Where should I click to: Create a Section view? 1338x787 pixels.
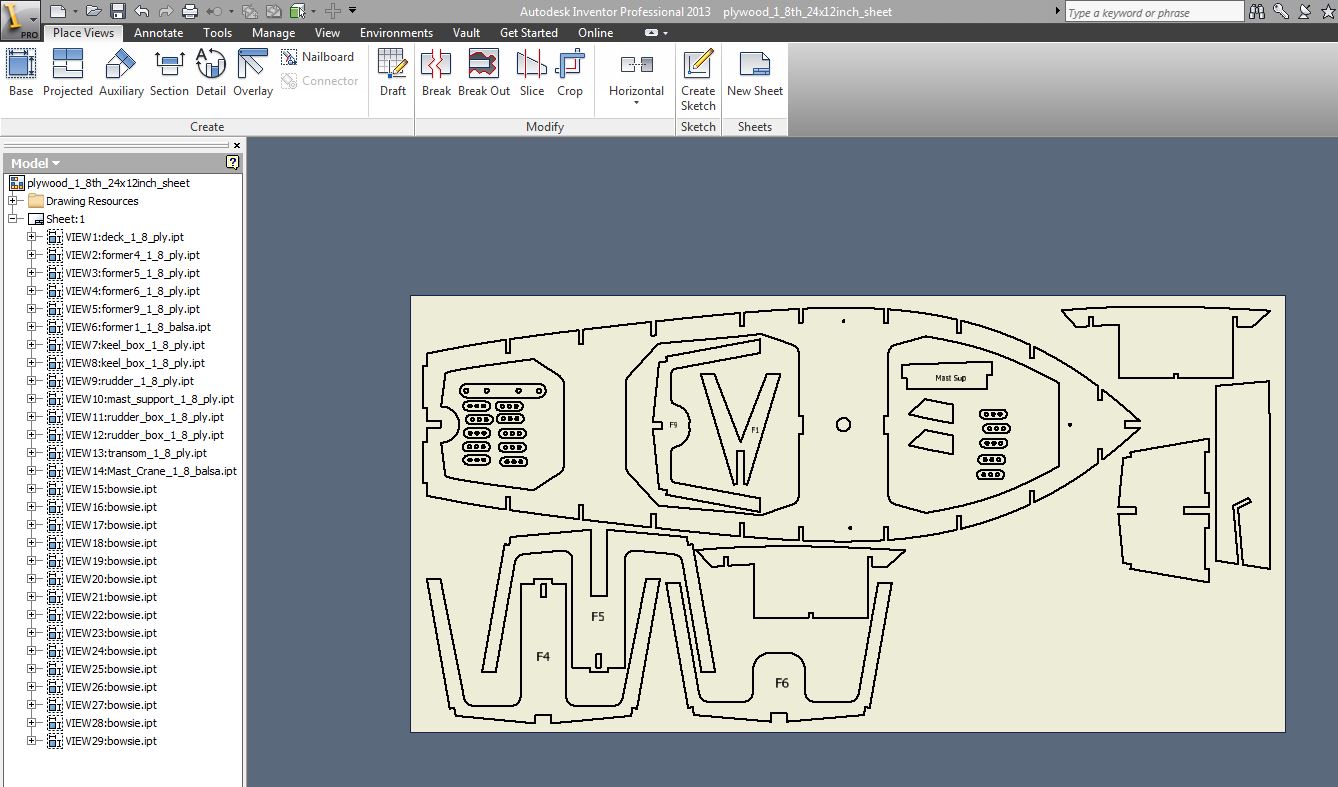pyautogui.click(x=169, y=73)
